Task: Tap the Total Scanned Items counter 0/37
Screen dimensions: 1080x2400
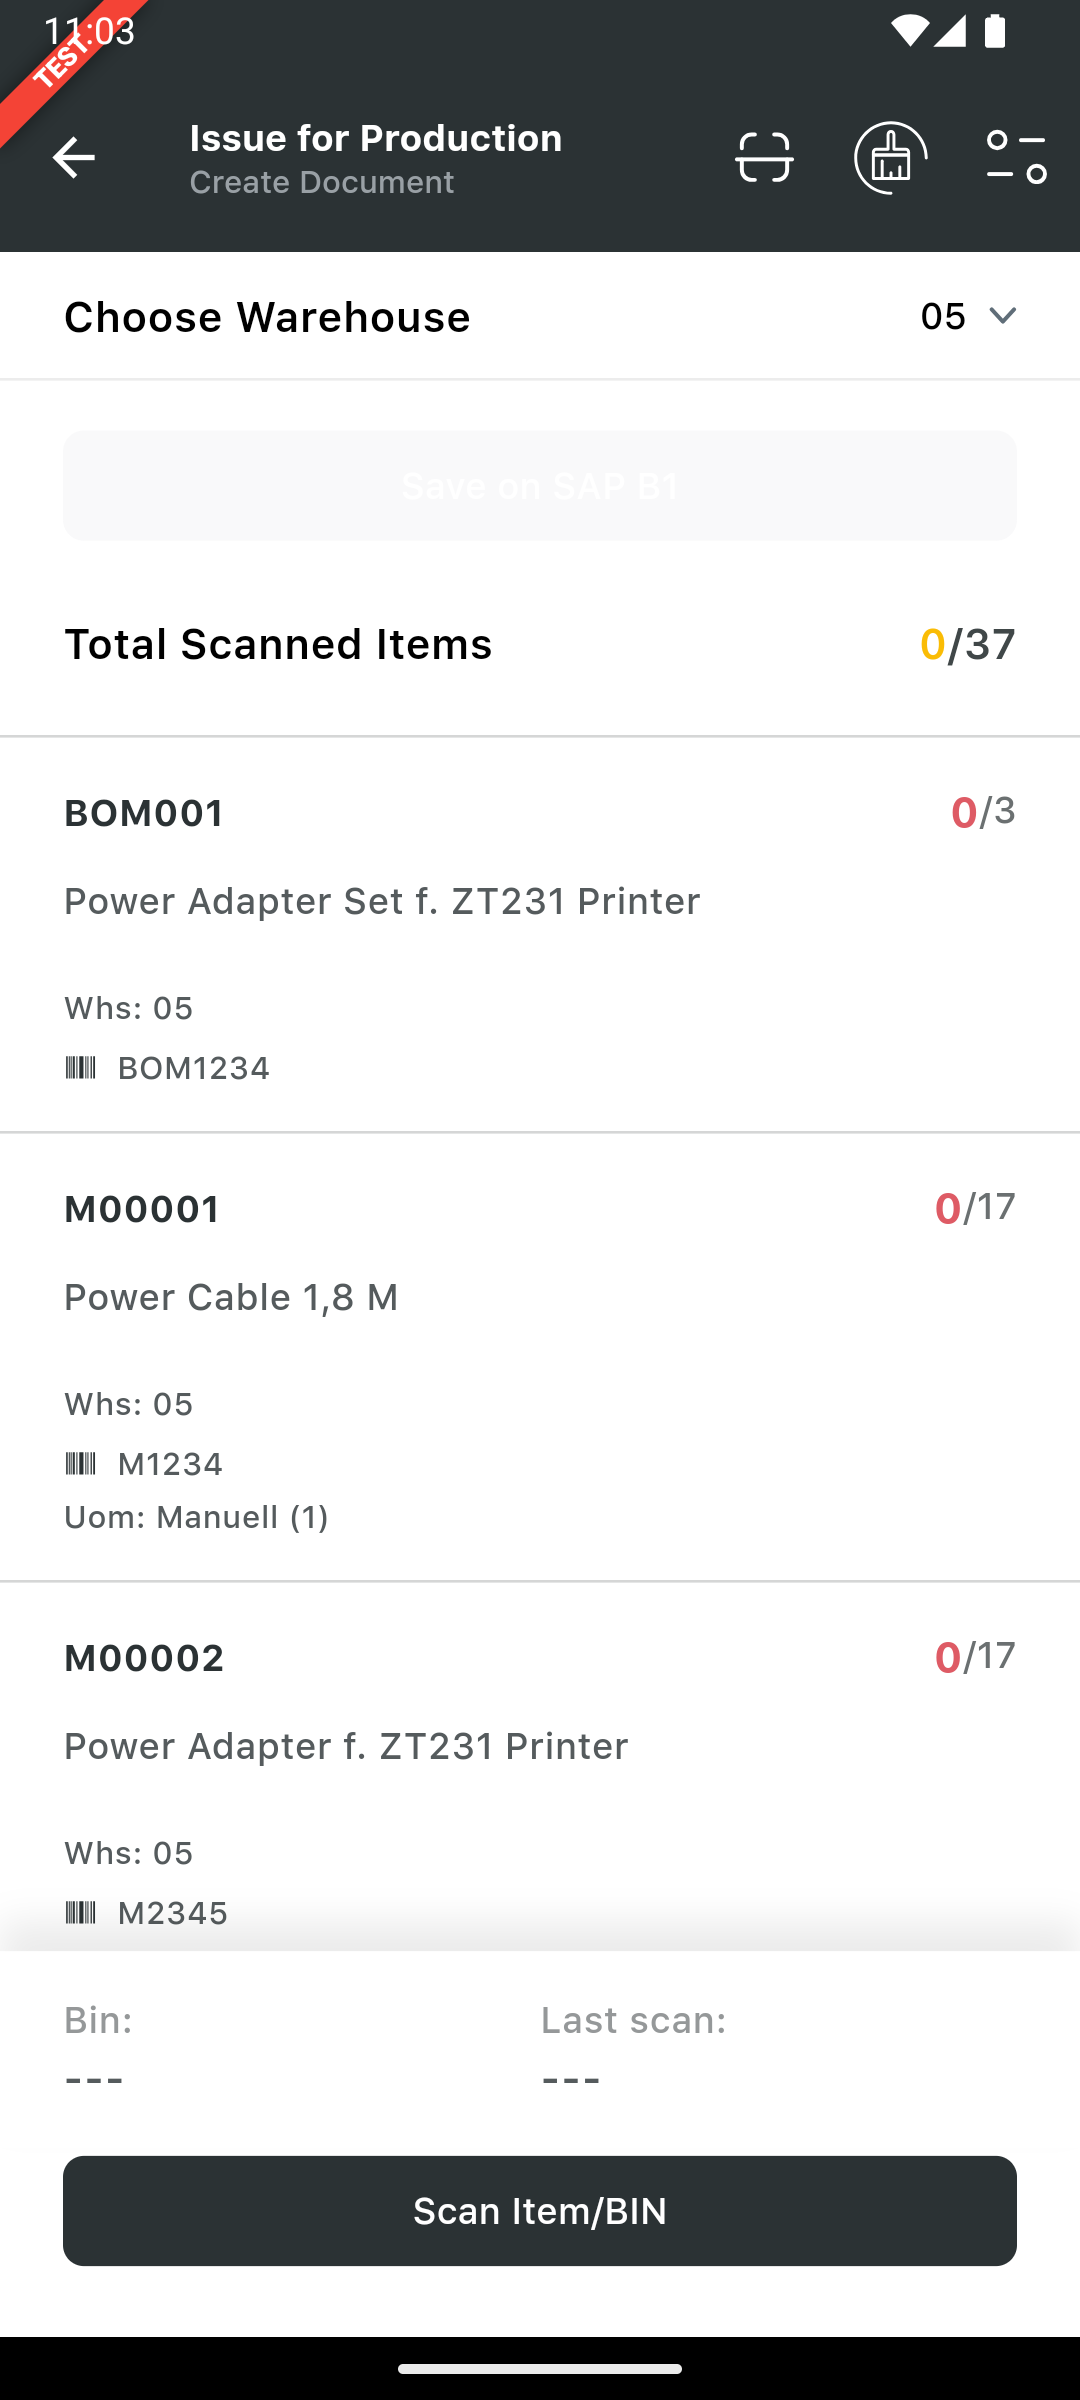Action: click(x=967, y=645)
